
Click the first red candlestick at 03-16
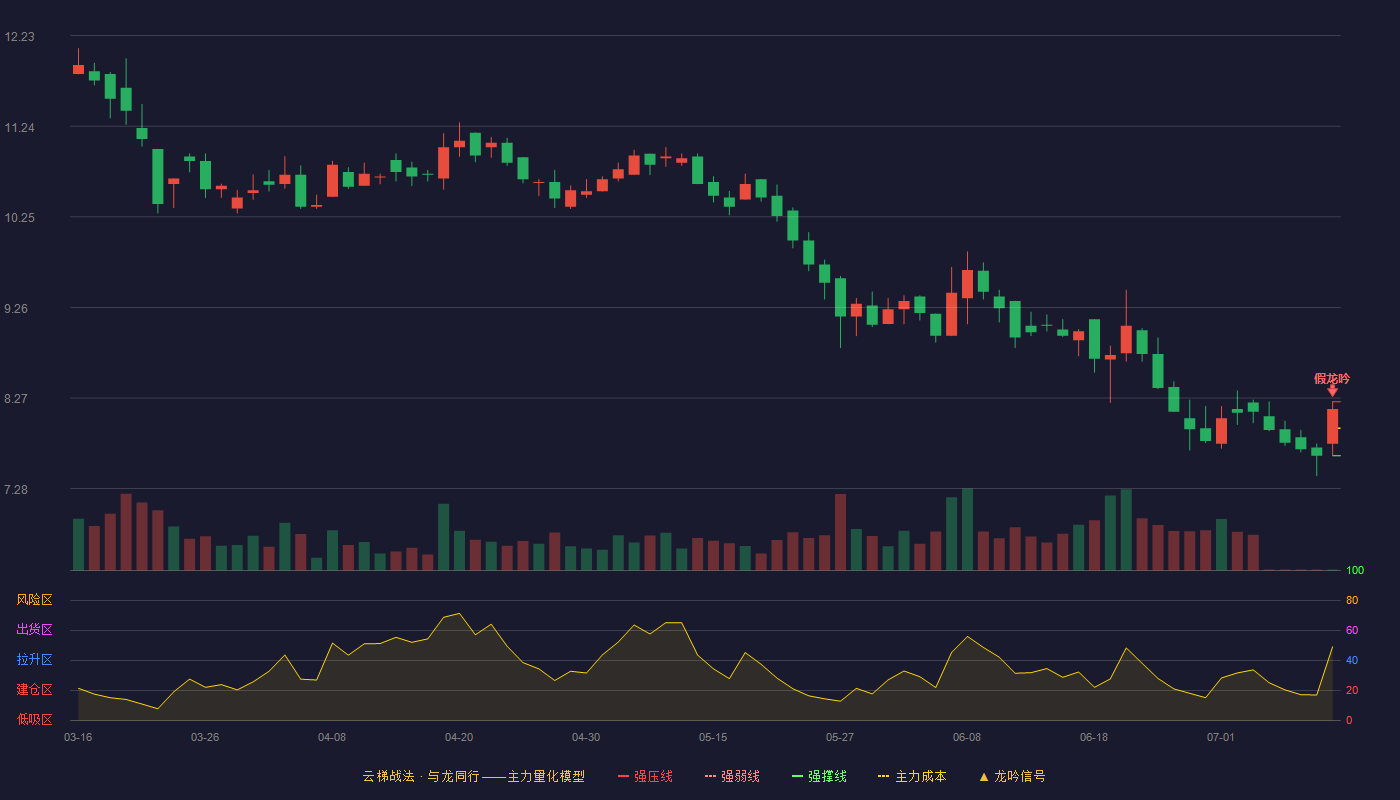click(78, 69)
